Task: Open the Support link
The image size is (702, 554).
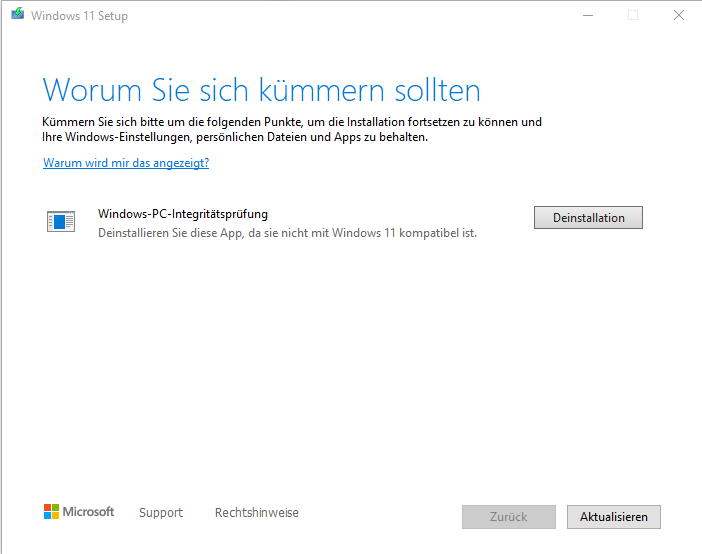Action: click(161, 512)
